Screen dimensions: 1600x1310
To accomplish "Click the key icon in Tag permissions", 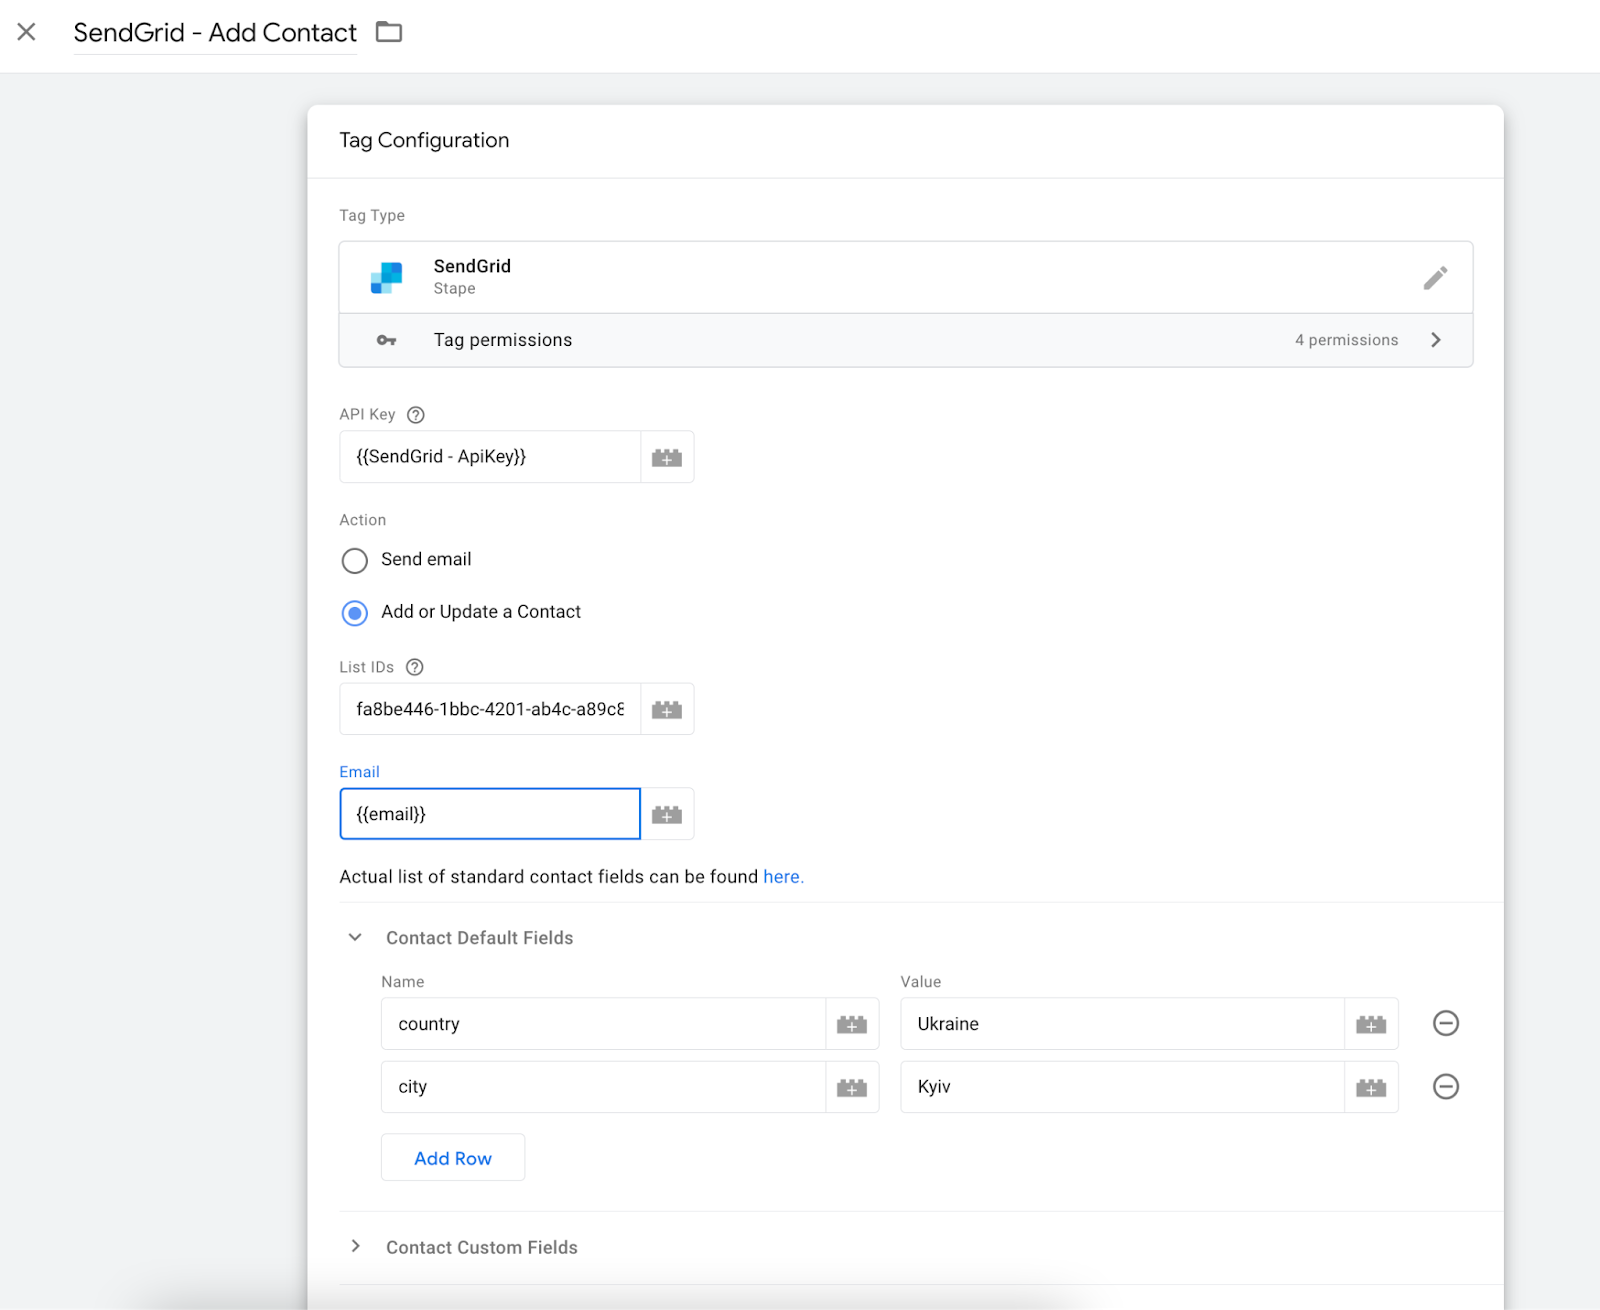I will [x=386, y=341].
